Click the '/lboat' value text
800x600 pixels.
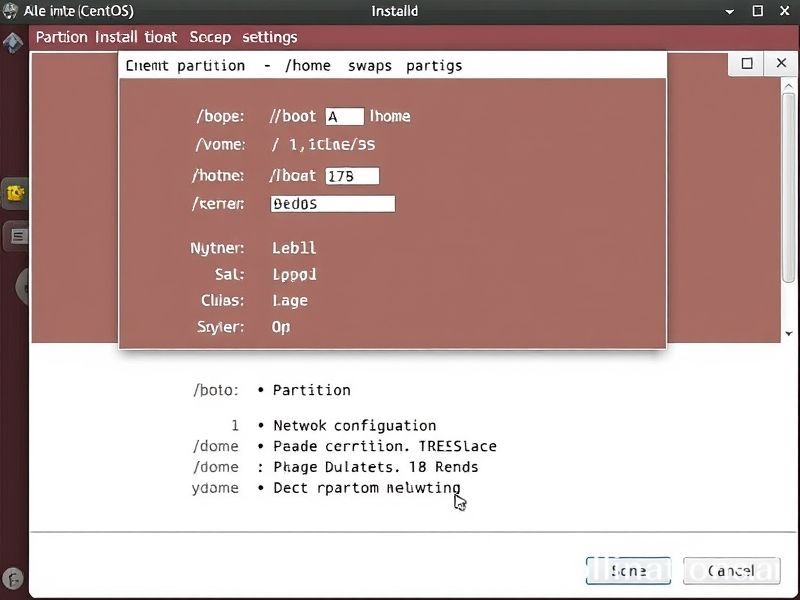pos(293,176)
